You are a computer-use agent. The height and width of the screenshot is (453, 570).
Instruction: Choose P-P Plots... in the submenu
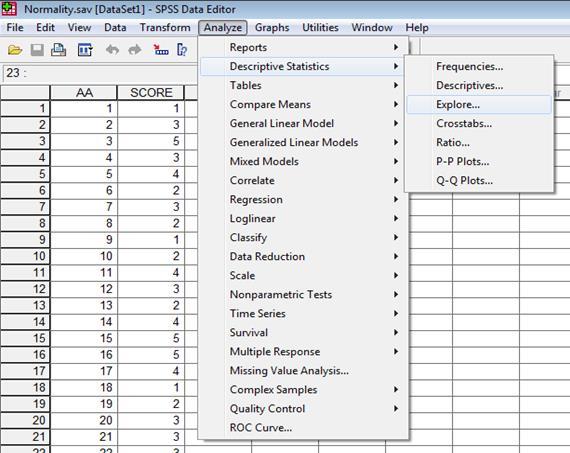pyautogui.click(x=479, y=161)
